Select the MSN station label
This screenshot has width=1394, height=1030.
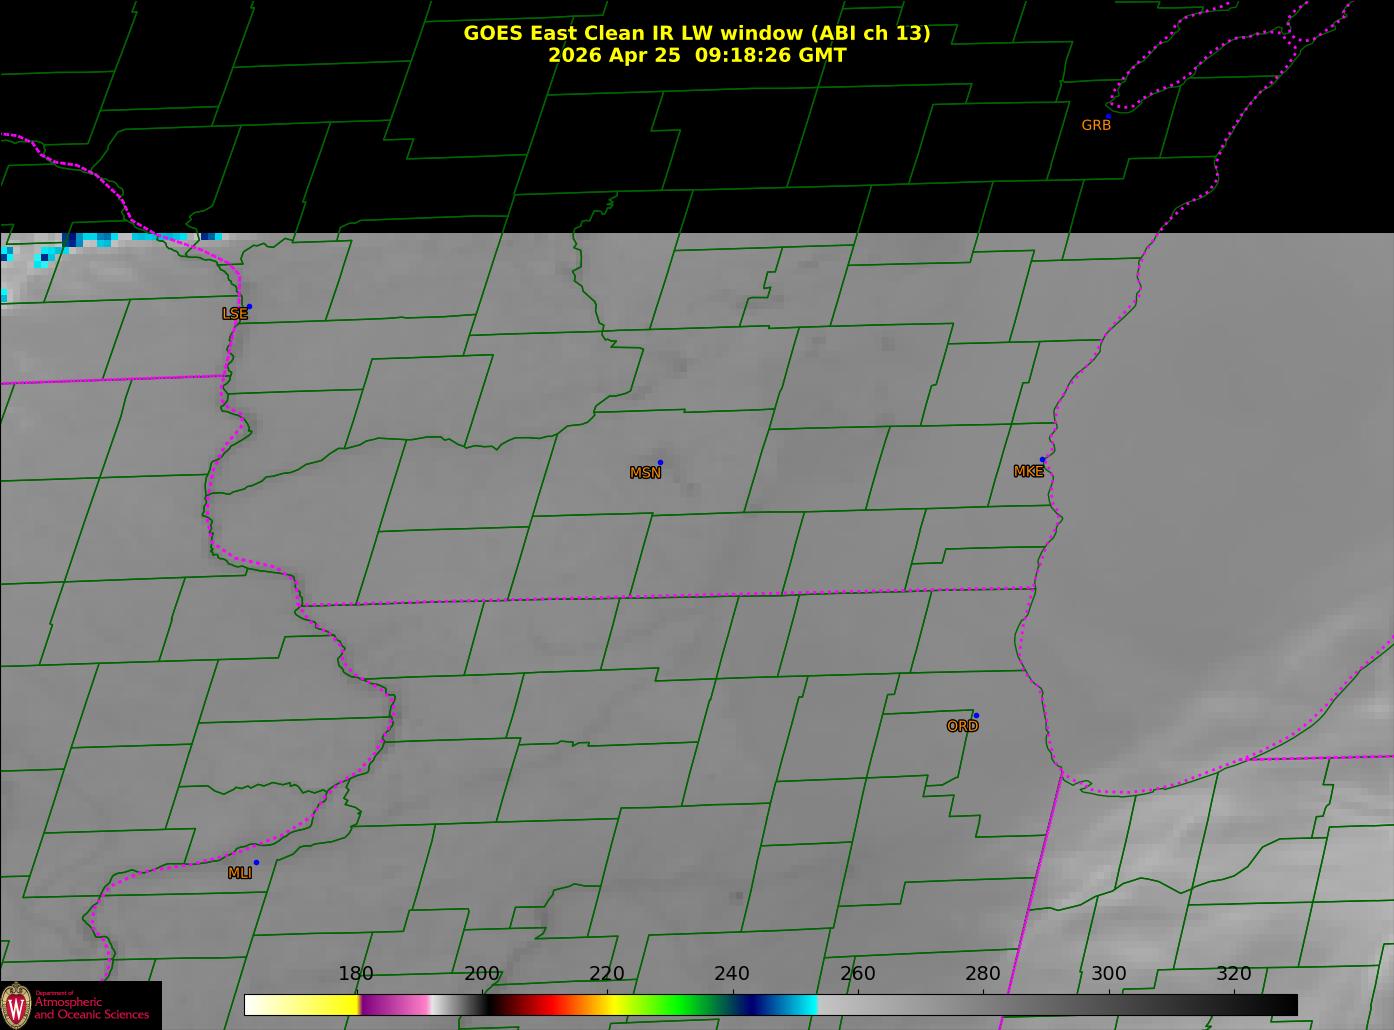pyautogui.click(x=645, y=473)
